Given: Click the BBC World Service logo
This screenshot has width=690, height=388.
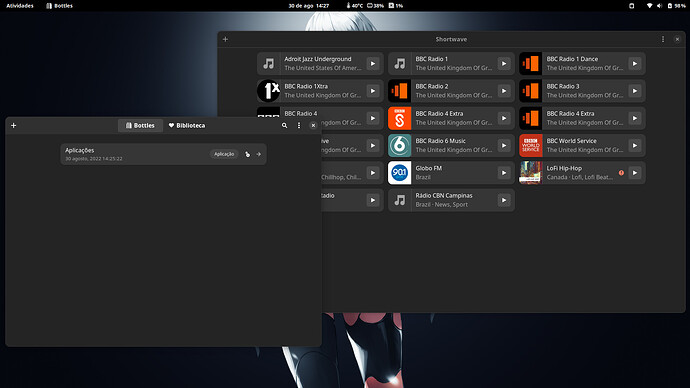Looking at the screenshot, I should pos(531,146).
